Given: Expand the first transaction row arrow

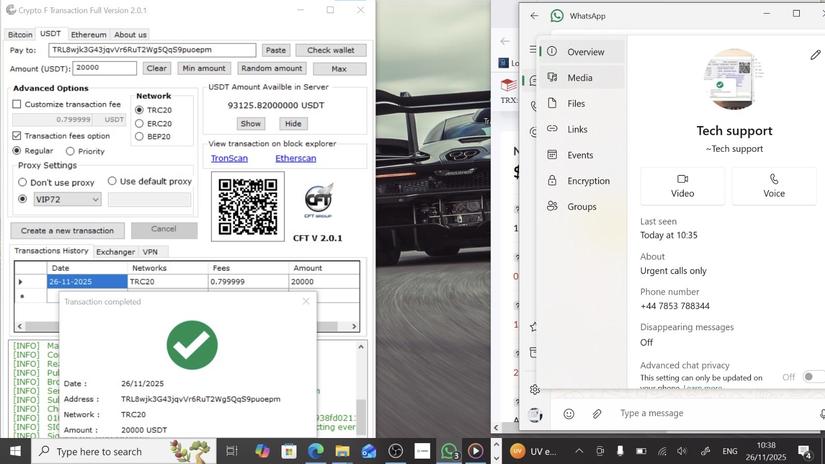Looking at the screenshot, I should tap(21, 282).
